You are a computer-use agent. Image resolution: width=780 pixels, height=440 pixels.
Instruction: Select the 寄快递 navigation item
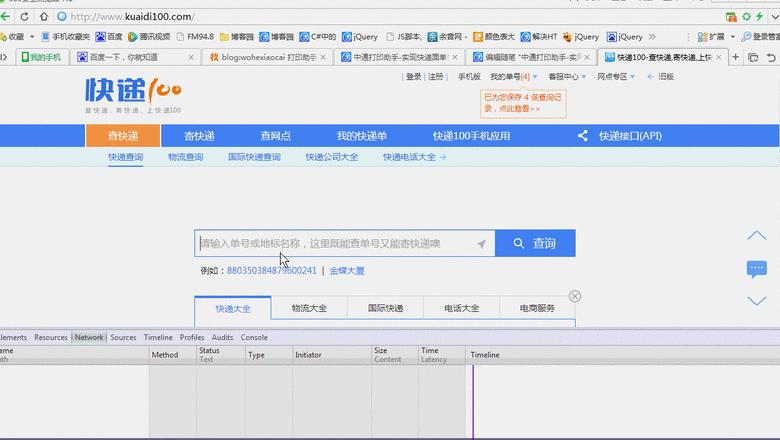(199, 136)
